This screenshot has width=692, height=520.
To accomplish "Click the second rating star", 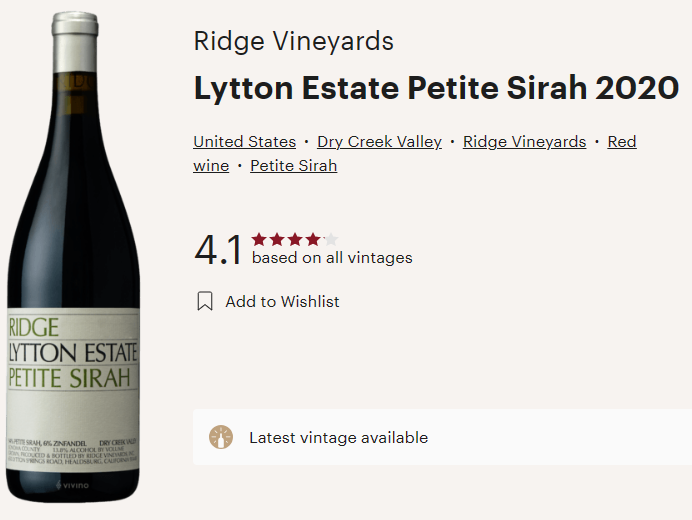I will 278,239.
